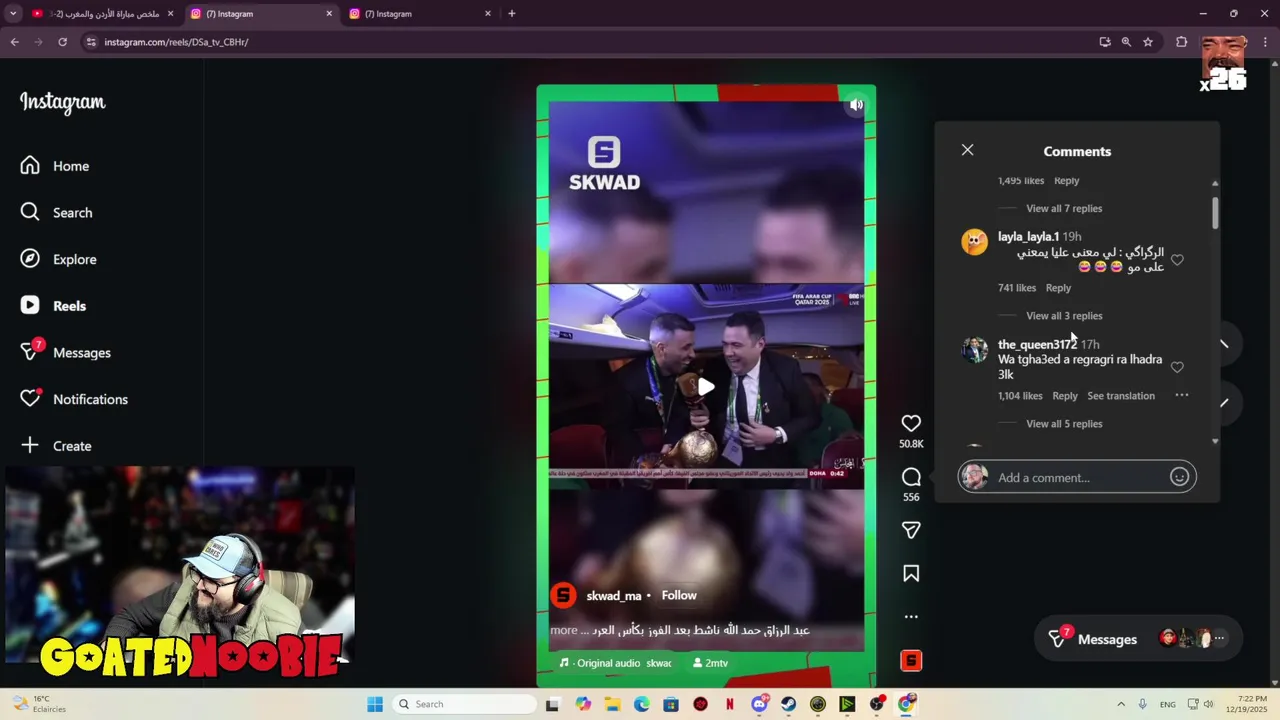Click the address bar URL

[176, 42]
